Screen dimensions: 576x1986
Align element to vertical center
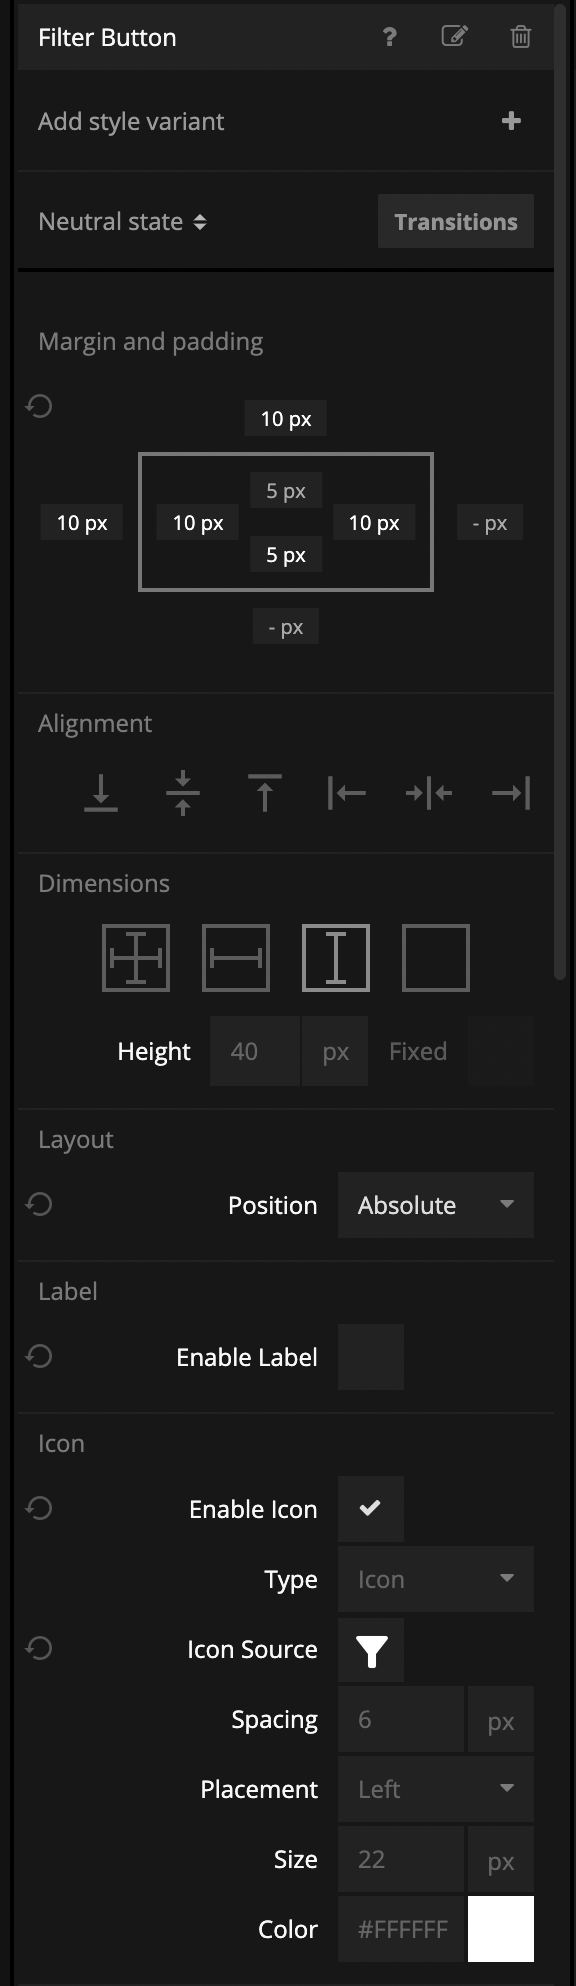pos(183,793)
